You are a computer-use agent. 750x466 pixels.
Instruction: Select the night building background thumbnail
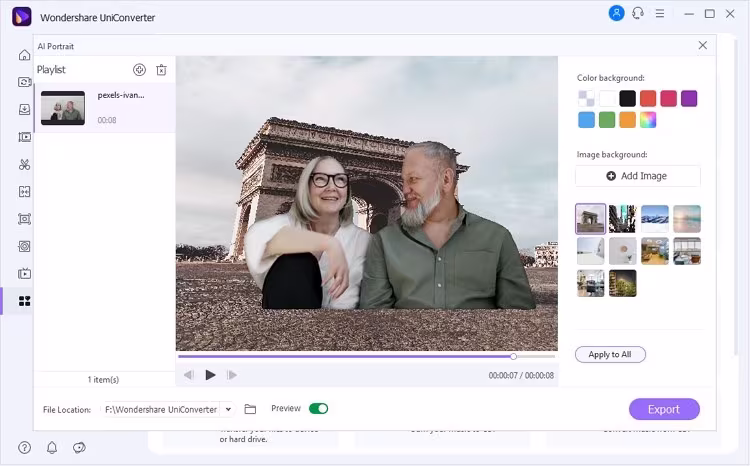click(623, 283)
